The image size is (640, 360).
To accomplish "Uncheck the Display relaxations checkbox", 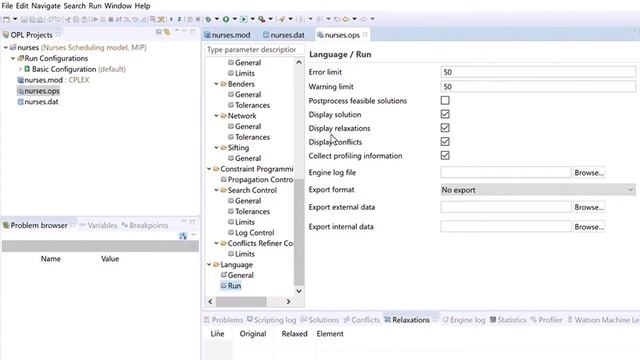I will 445,128.
